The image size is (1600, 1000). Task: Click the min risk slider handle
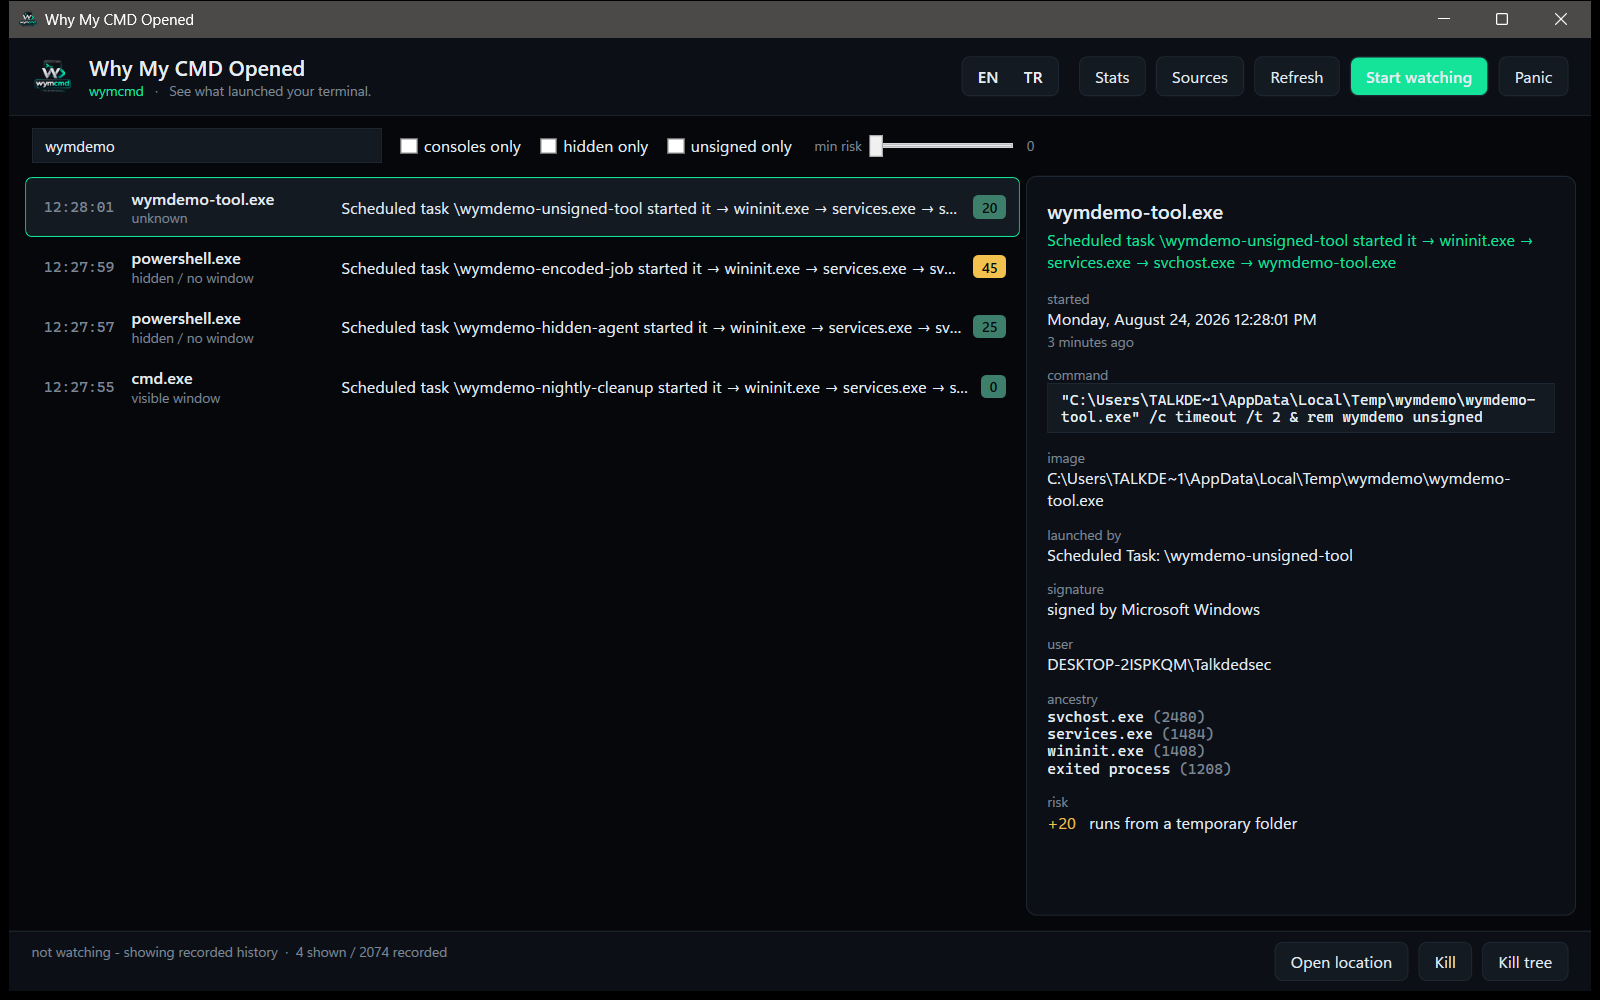[x=876, y=146]
